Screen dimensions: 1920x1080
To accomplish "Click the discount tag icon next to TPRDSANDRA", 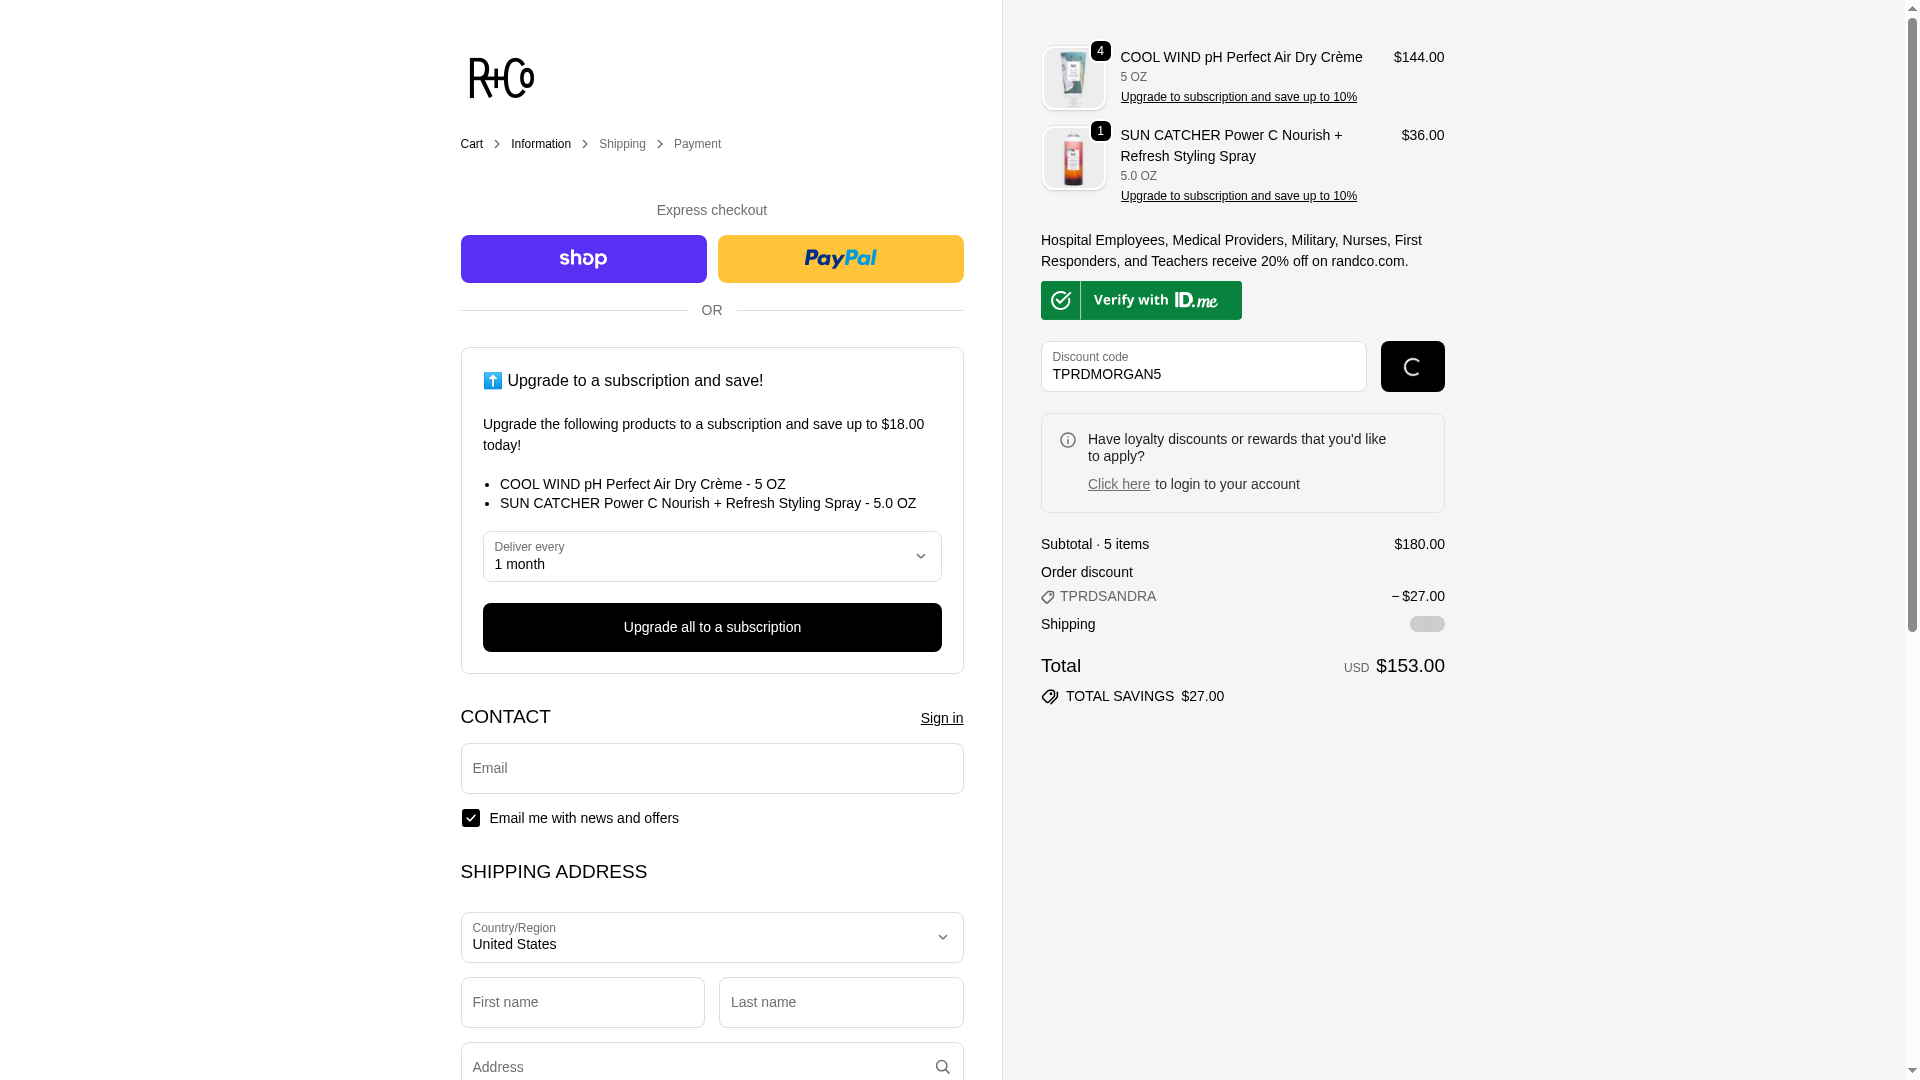I will point(1048,597).
